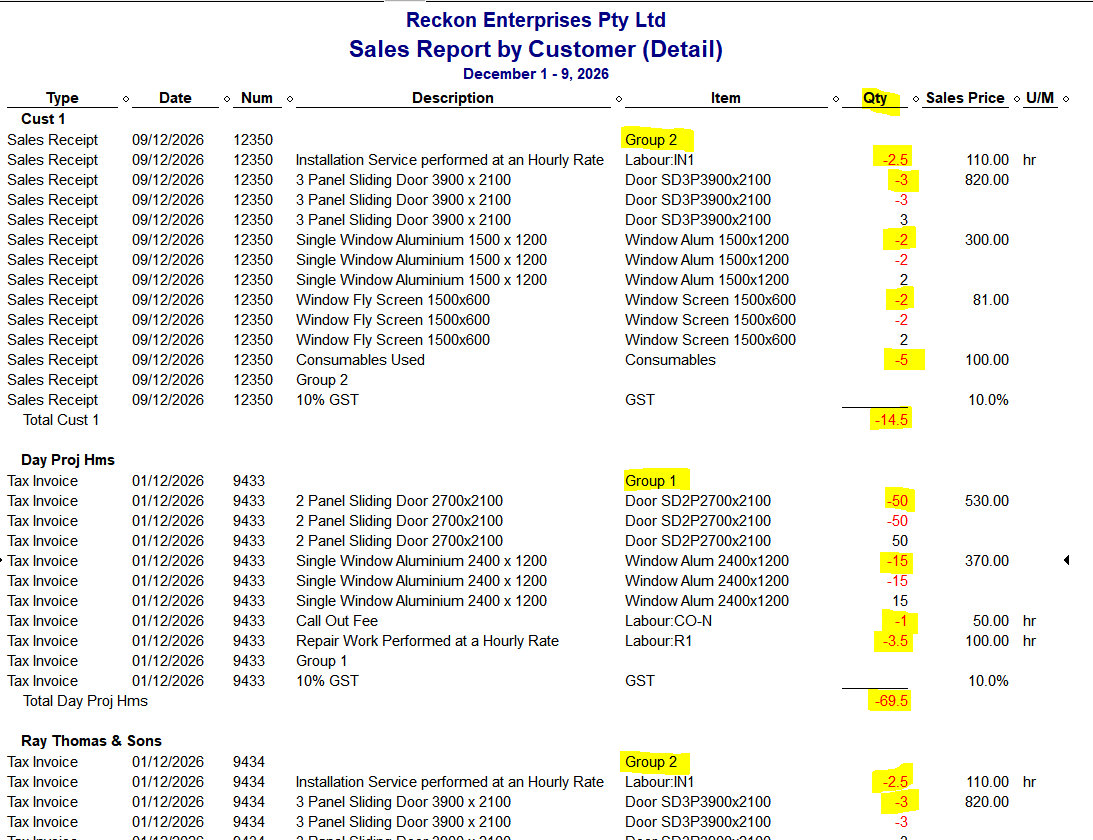Viewport: 1093px width, 840px height.
Task: Click the -69.5 total quantity for Day Proj Hms
Action: coord(891,701)
